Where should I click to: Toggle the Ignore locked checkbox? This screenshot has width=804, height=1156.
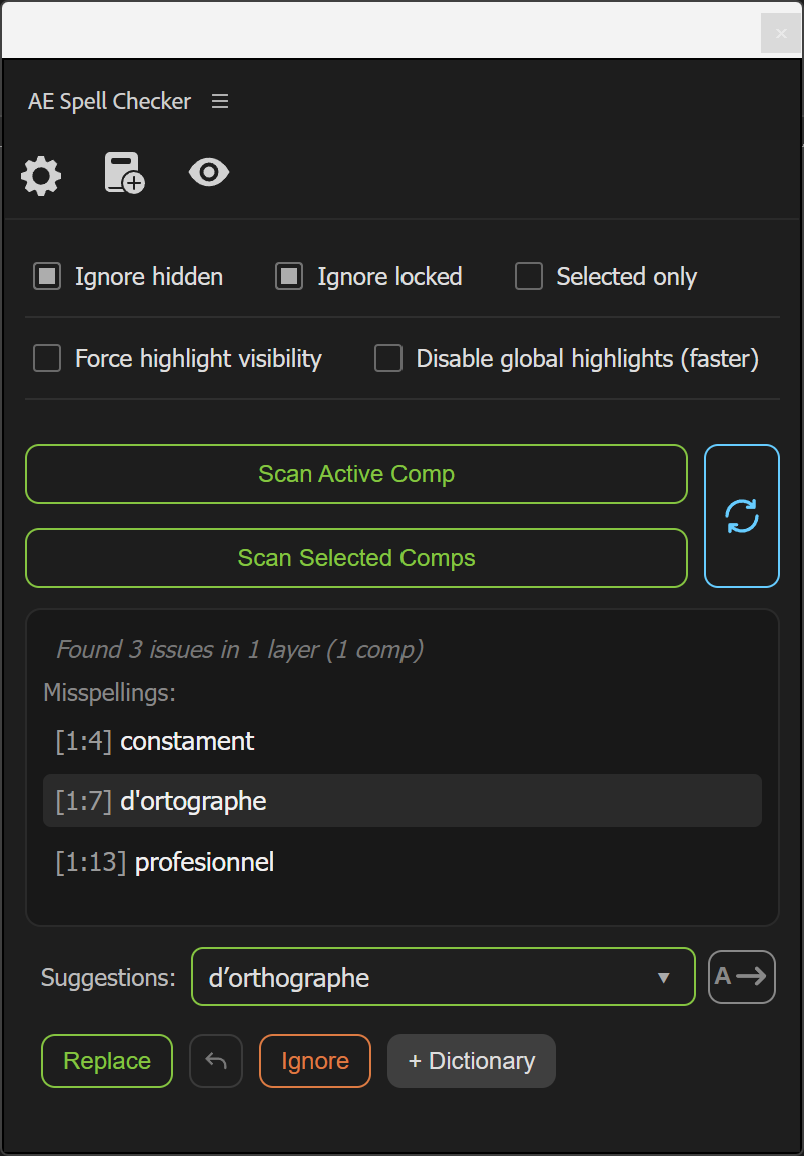pos(289,276)
